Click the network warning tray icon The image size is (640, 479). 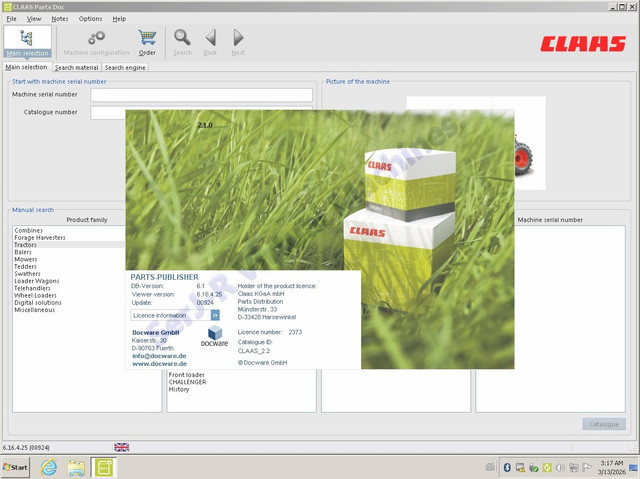click(520, 468)
